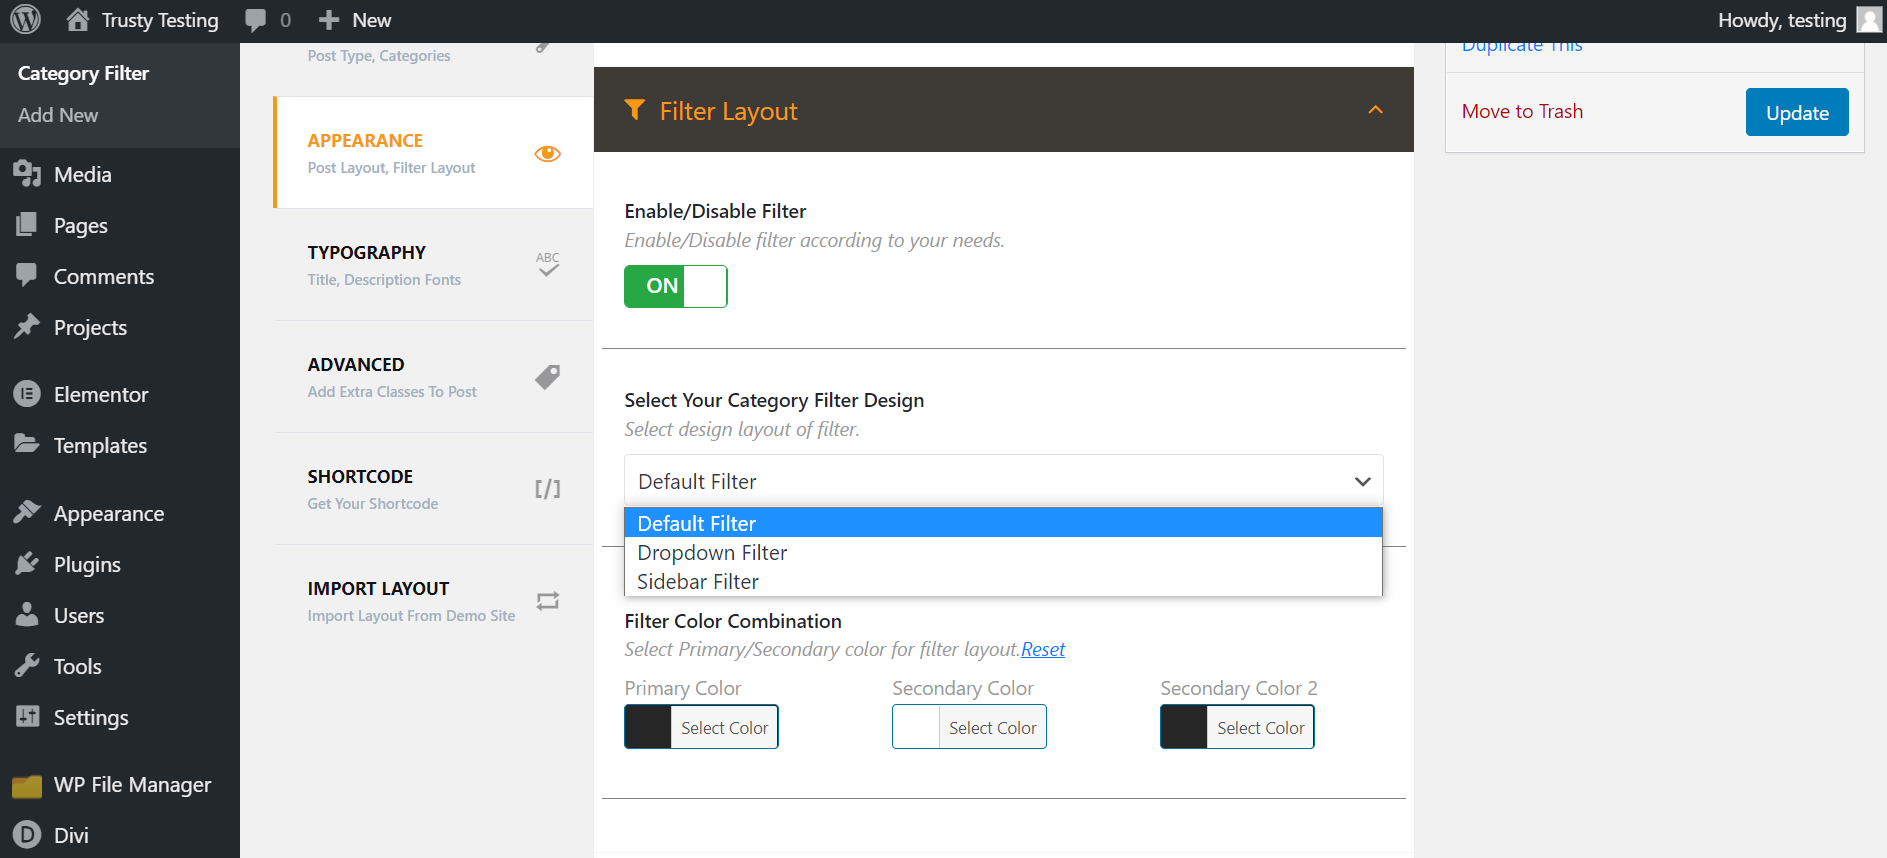This screenshot has width=1887, height=858.
Task: Click the Elementor sidebar icon
Action: (x=27, y=395)
